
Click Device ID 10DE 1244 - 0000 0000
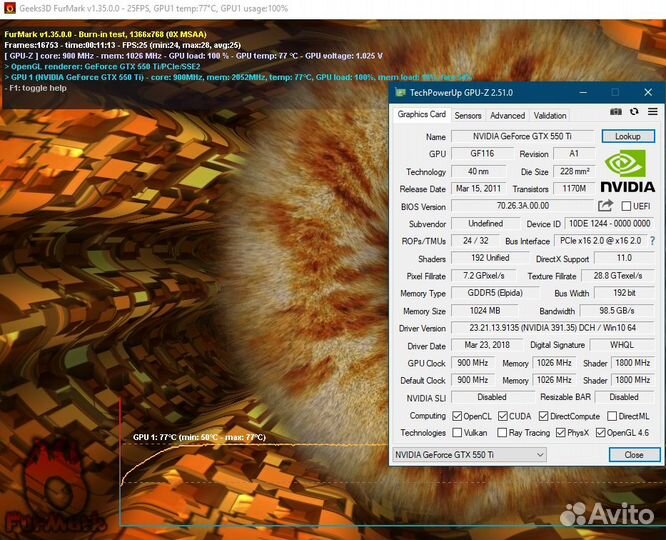tap(609, 223)
